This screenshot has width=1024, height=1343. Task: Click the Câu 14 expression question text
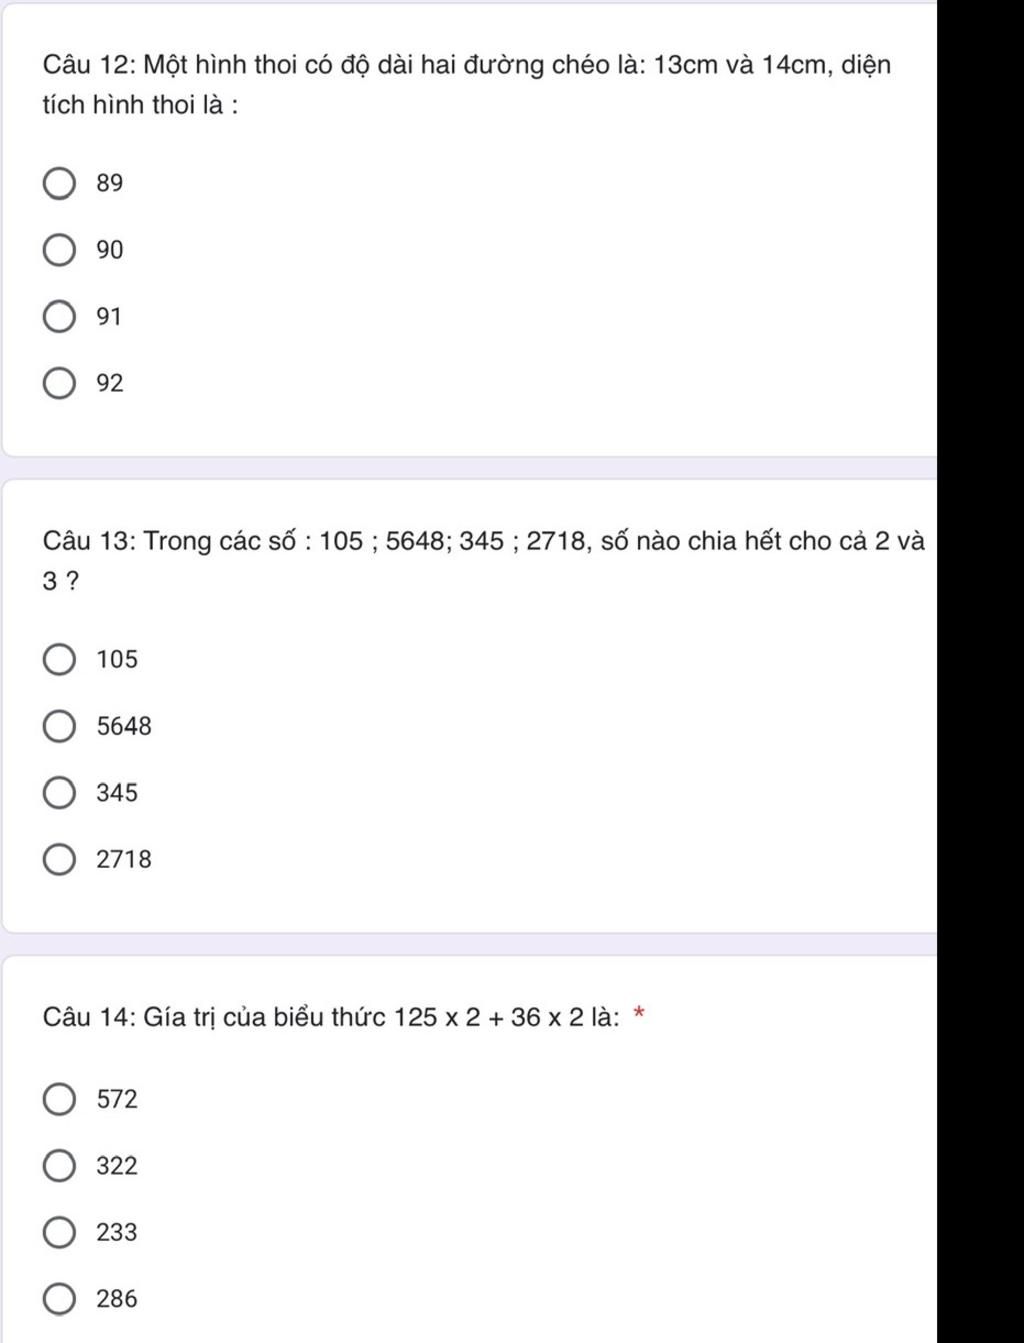point(331,1018)
